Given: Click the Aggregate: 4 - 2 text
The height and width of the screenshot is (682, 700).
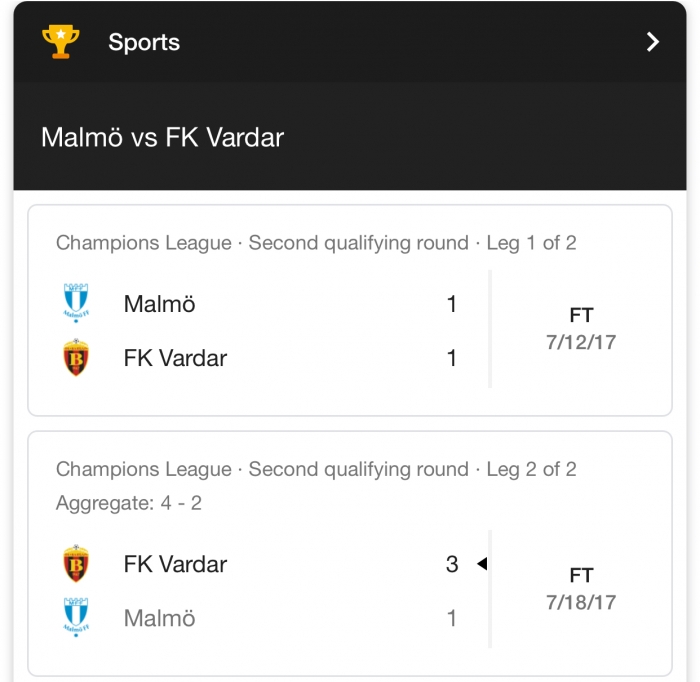Looking at the screenshot, I should pyautogui.click(x=129, y=503).
